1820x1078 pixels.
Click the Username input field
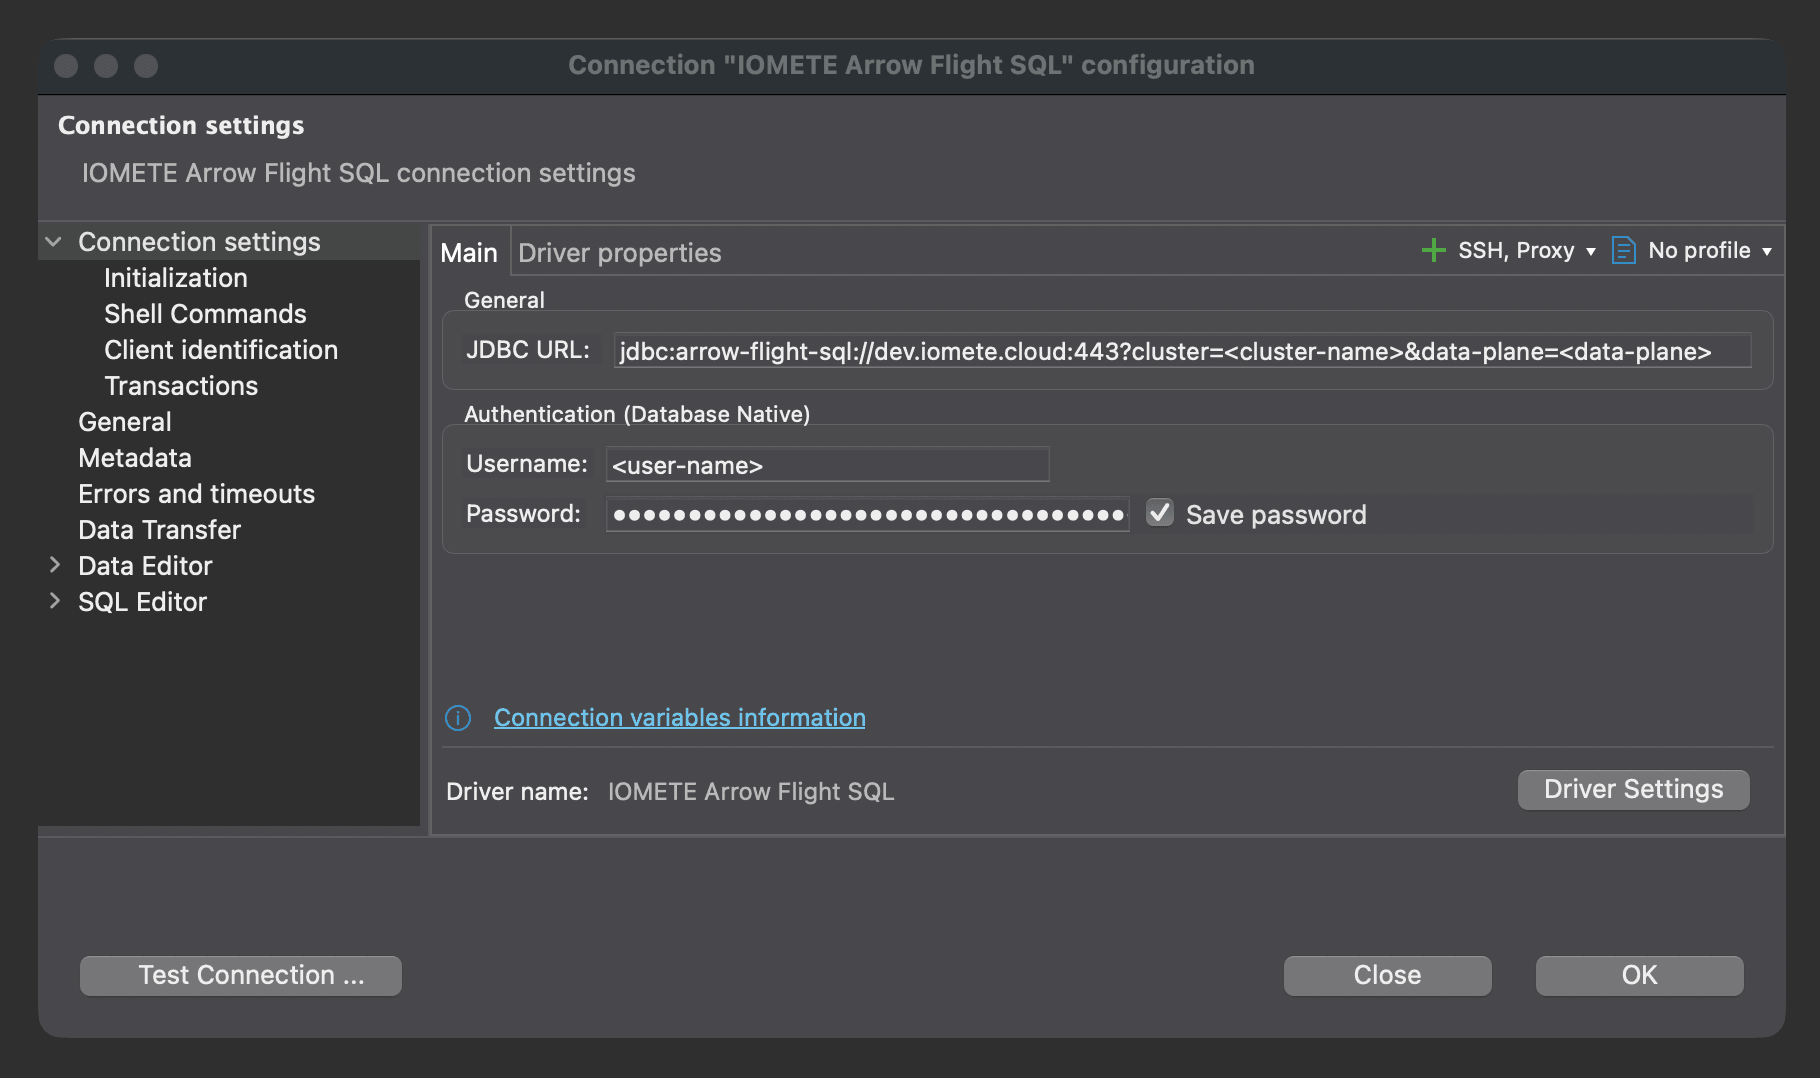pyautogui.click(x=828, y=465)
